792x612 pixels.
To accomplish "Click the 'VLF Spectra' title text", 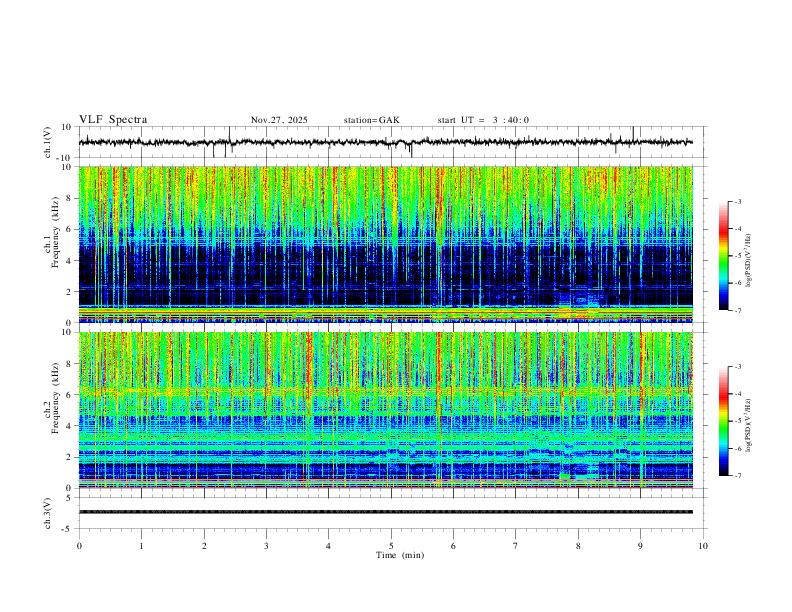I will (113, 120).
